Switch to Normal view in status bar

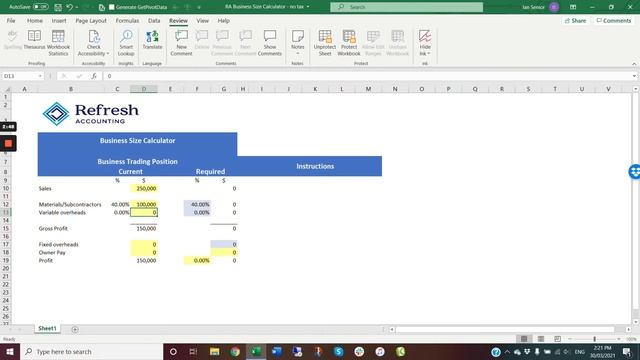[x=524, y=339]
